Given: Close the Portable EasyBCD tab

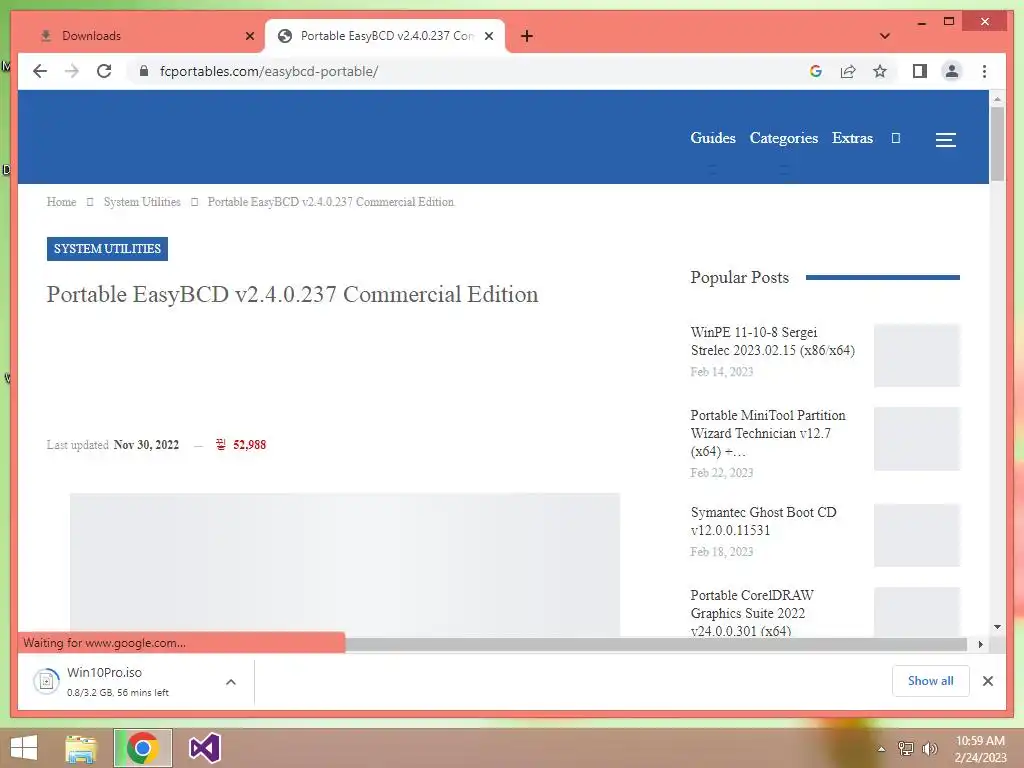Looking at the screenshot, I should click(488, 36).
